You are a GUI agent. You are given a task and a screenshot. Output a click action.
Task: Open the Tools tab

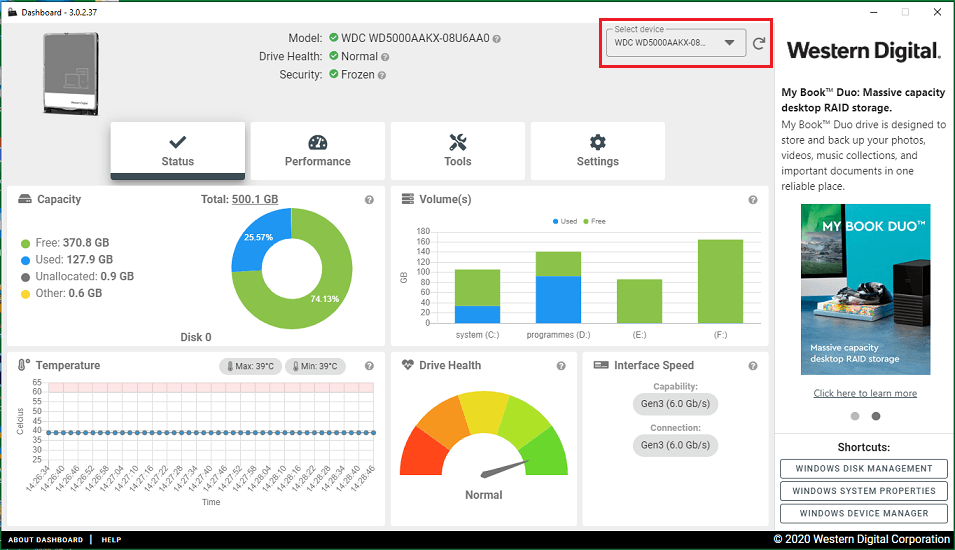(458, 150)
